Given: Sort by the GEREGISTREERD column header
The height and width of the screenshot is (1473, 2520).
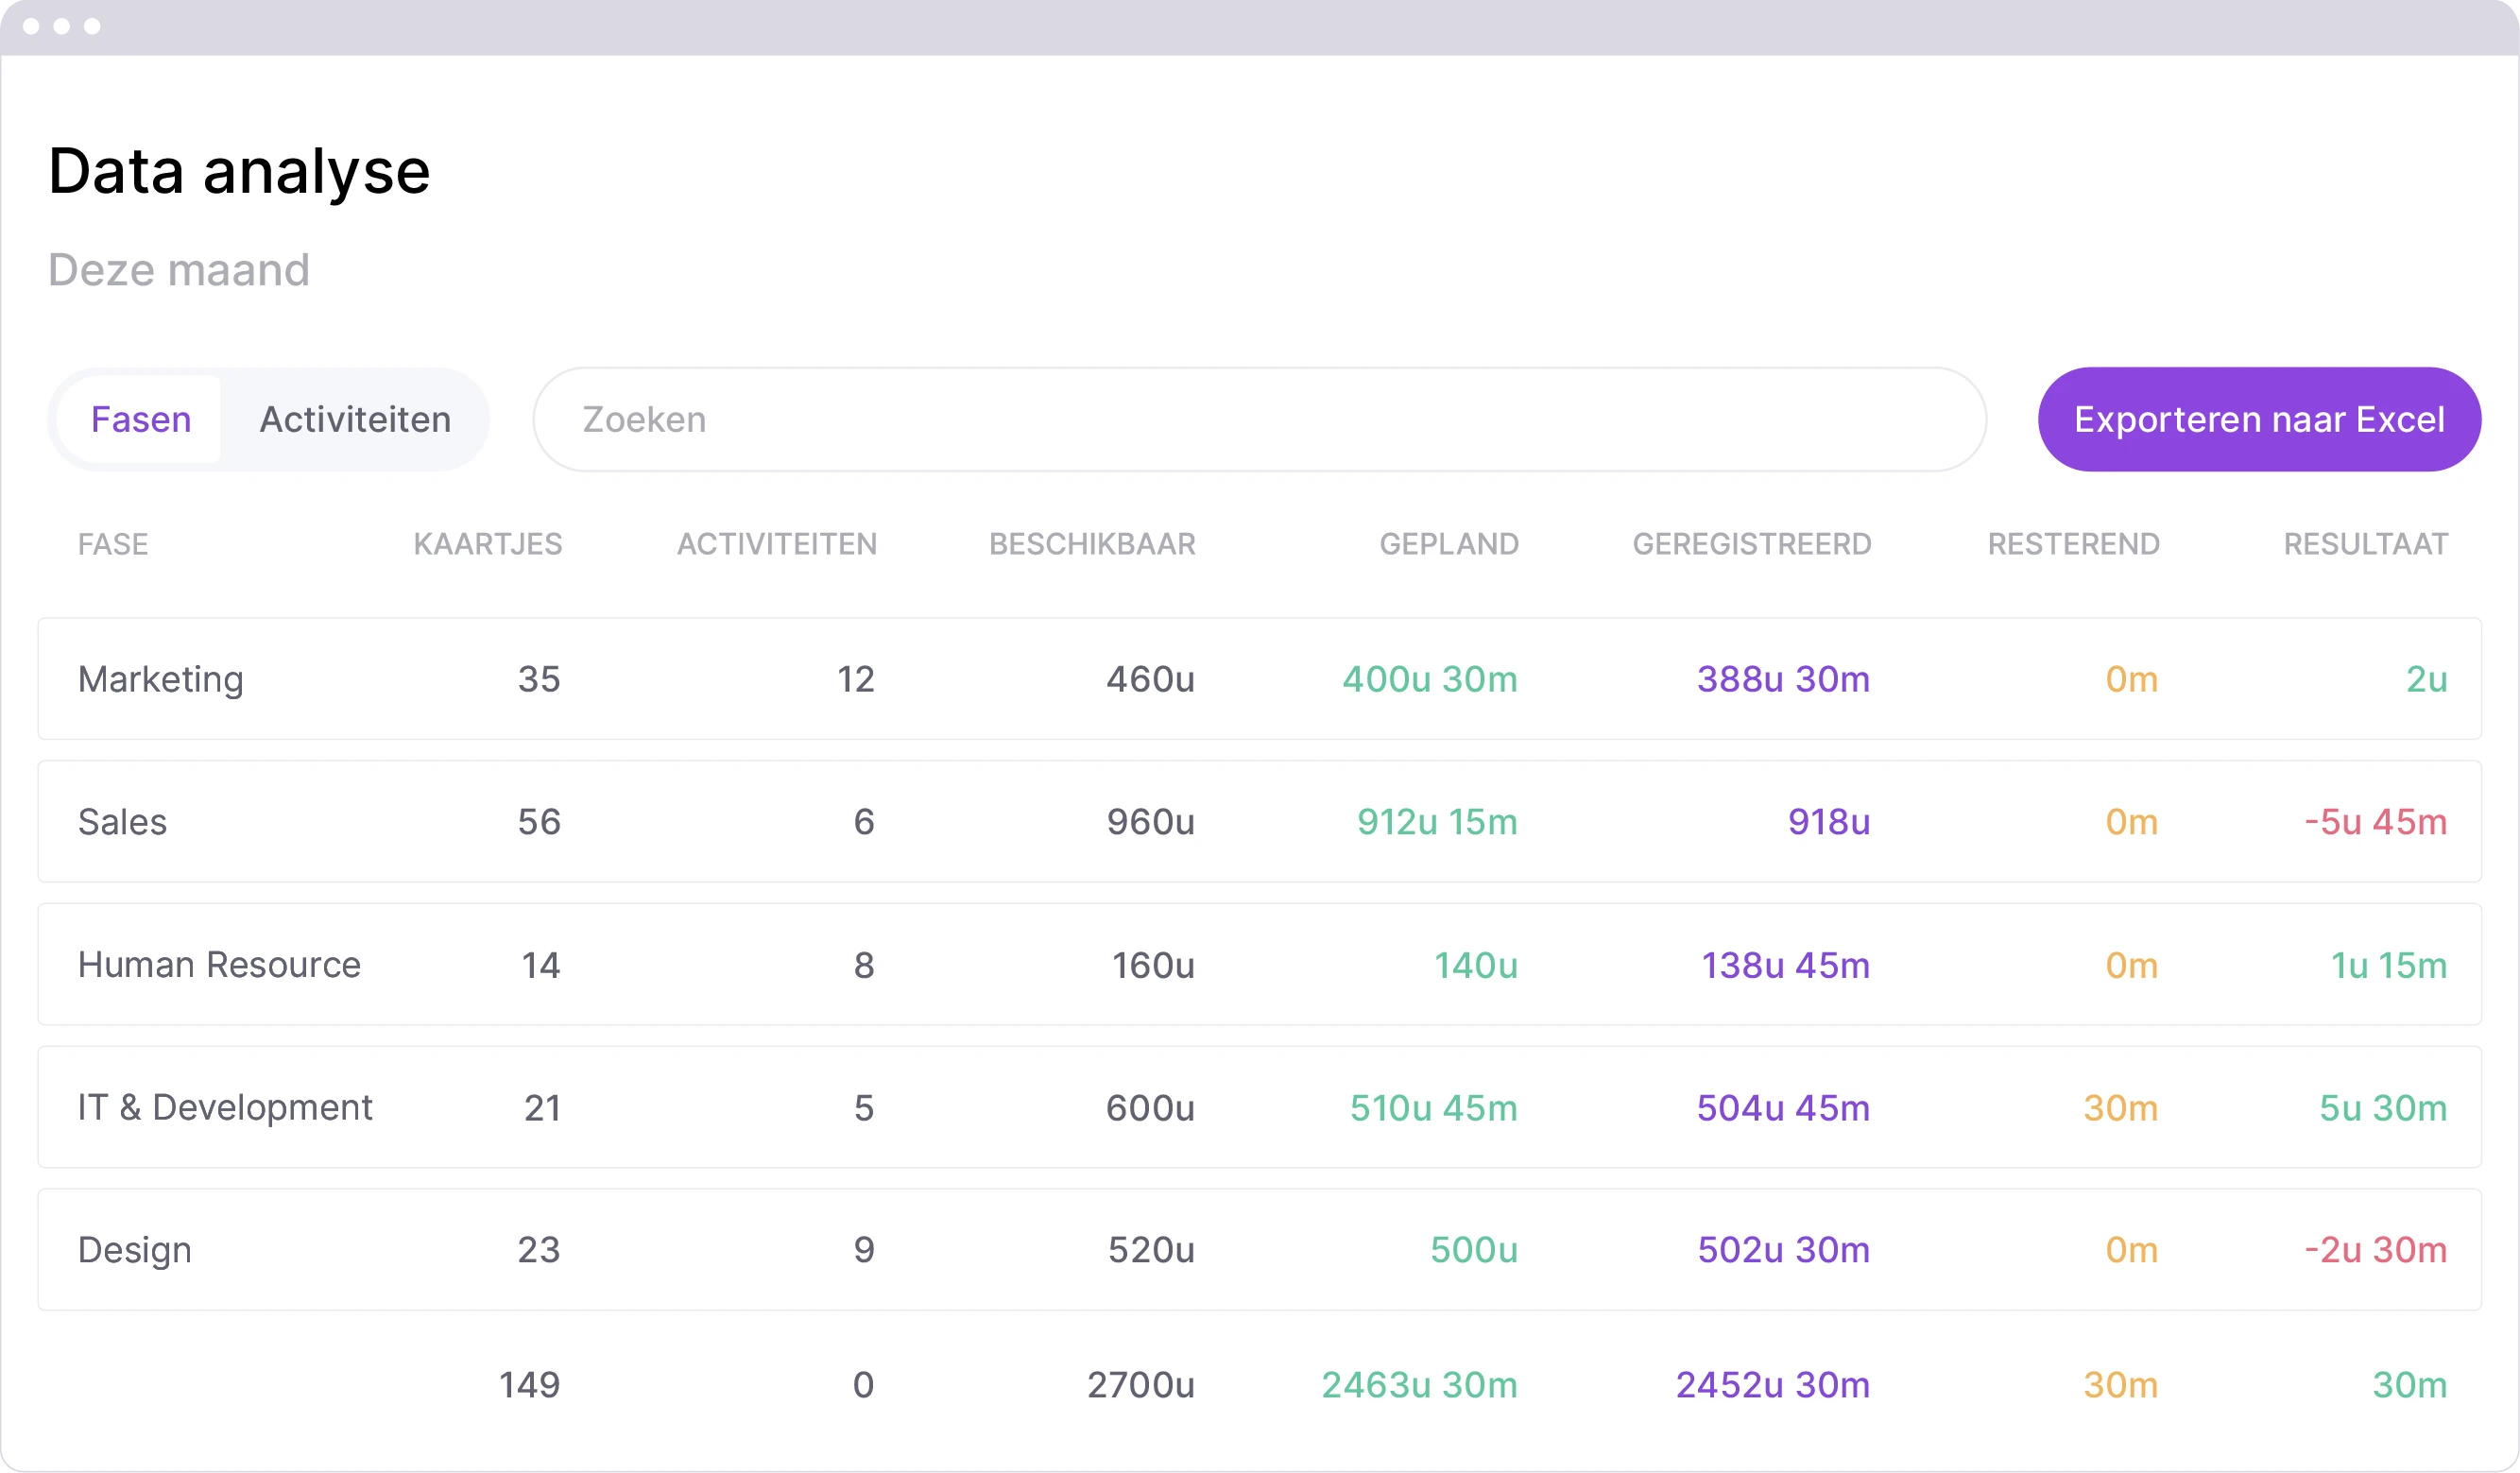Looking at the screenshot, I should [1751, 544].
